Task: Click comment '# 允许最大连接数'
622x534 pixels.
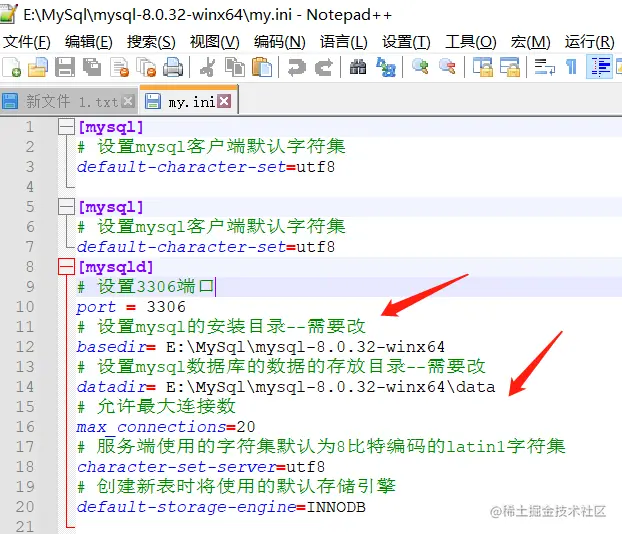Action: [x=156, y=407]
